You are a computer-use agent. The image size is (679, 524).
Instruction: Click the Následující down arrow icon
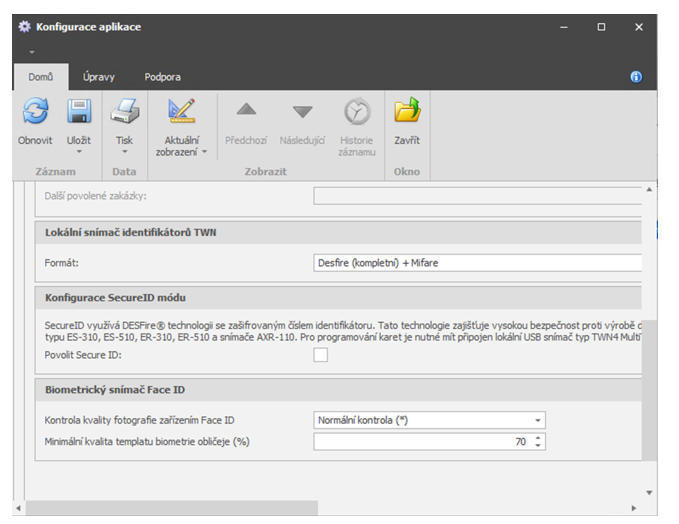click(302, 112)
